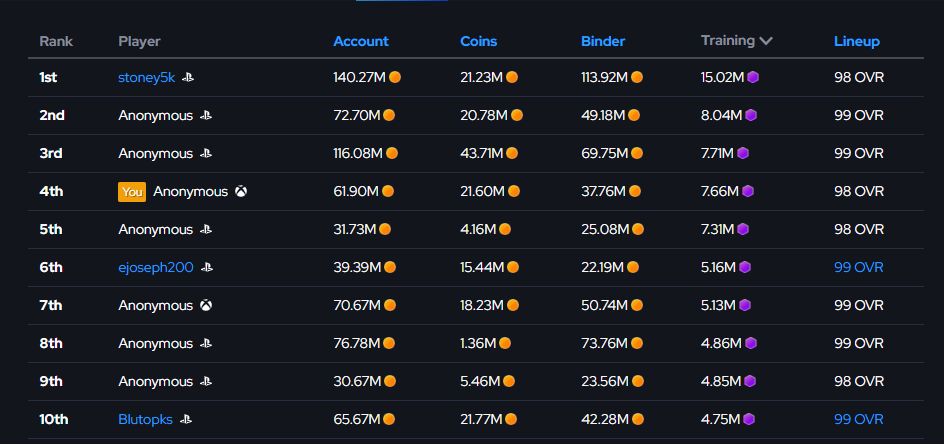This screenshot has height=444, width=944.
Task: Sort leaderboard by Coins column
Action: click(479, 41)
